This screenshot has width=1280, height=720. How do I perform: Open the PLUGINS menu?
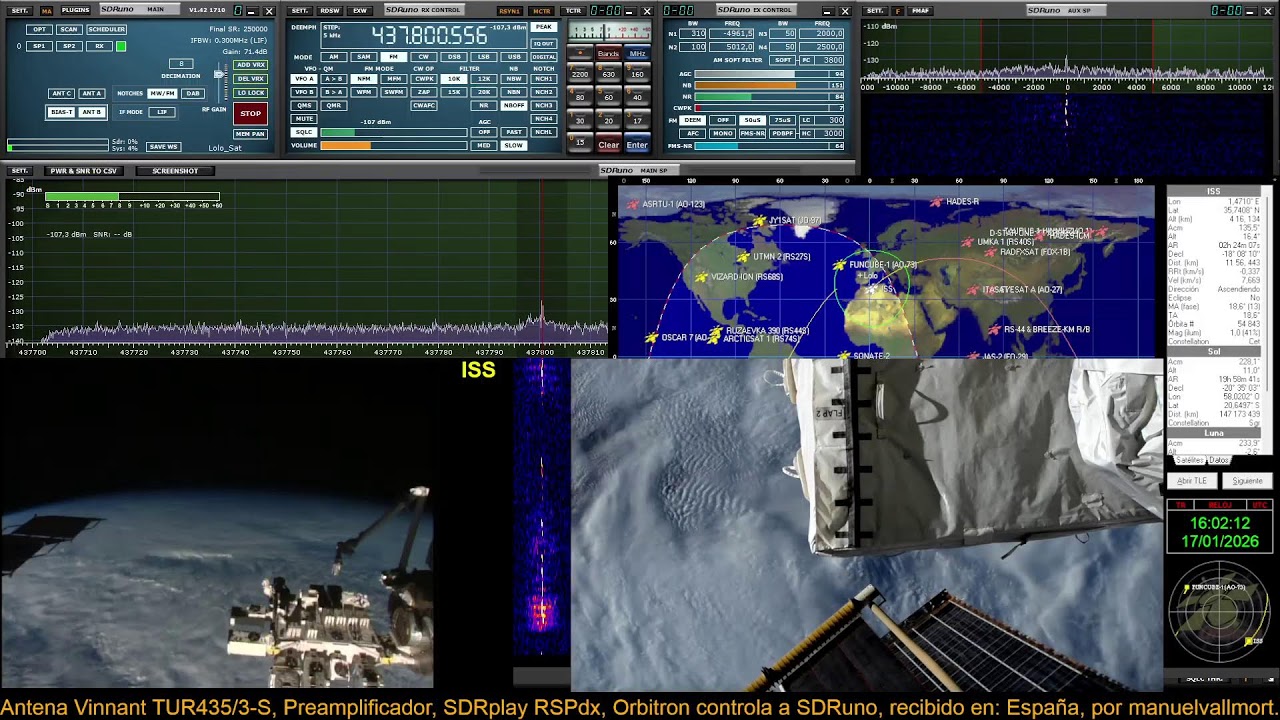(x=75, y=10)
